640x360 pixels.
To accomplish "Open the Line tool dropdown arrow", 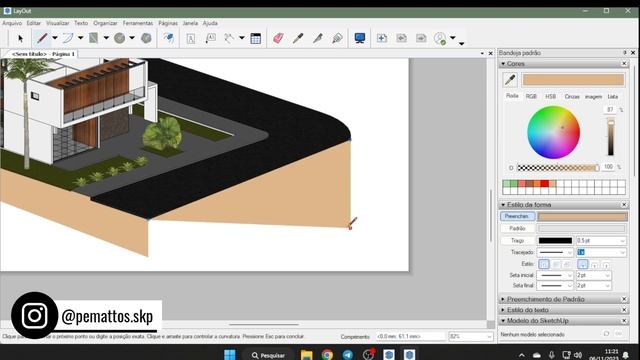I will [x=55, y=38].
